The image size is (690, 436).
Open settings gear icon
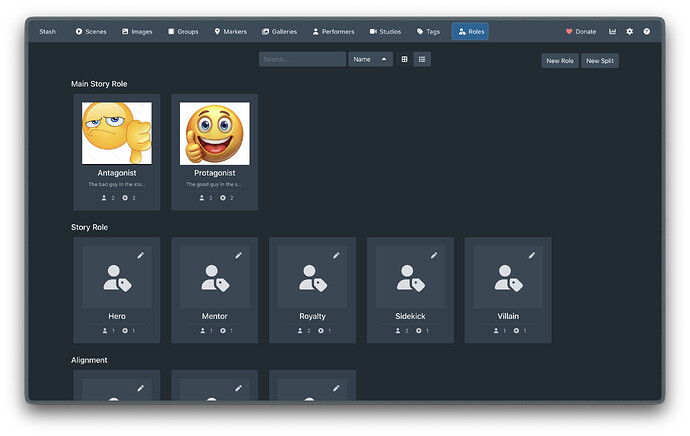click(629, 32)
